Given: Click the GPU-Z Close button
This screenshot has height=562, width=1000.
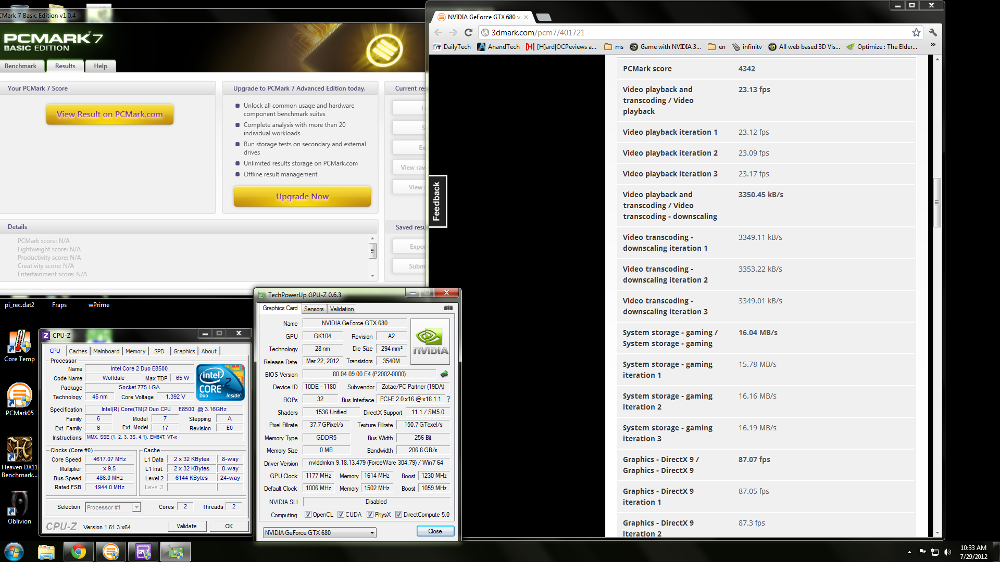Looking at the screenshot, I should pos(435,531).
